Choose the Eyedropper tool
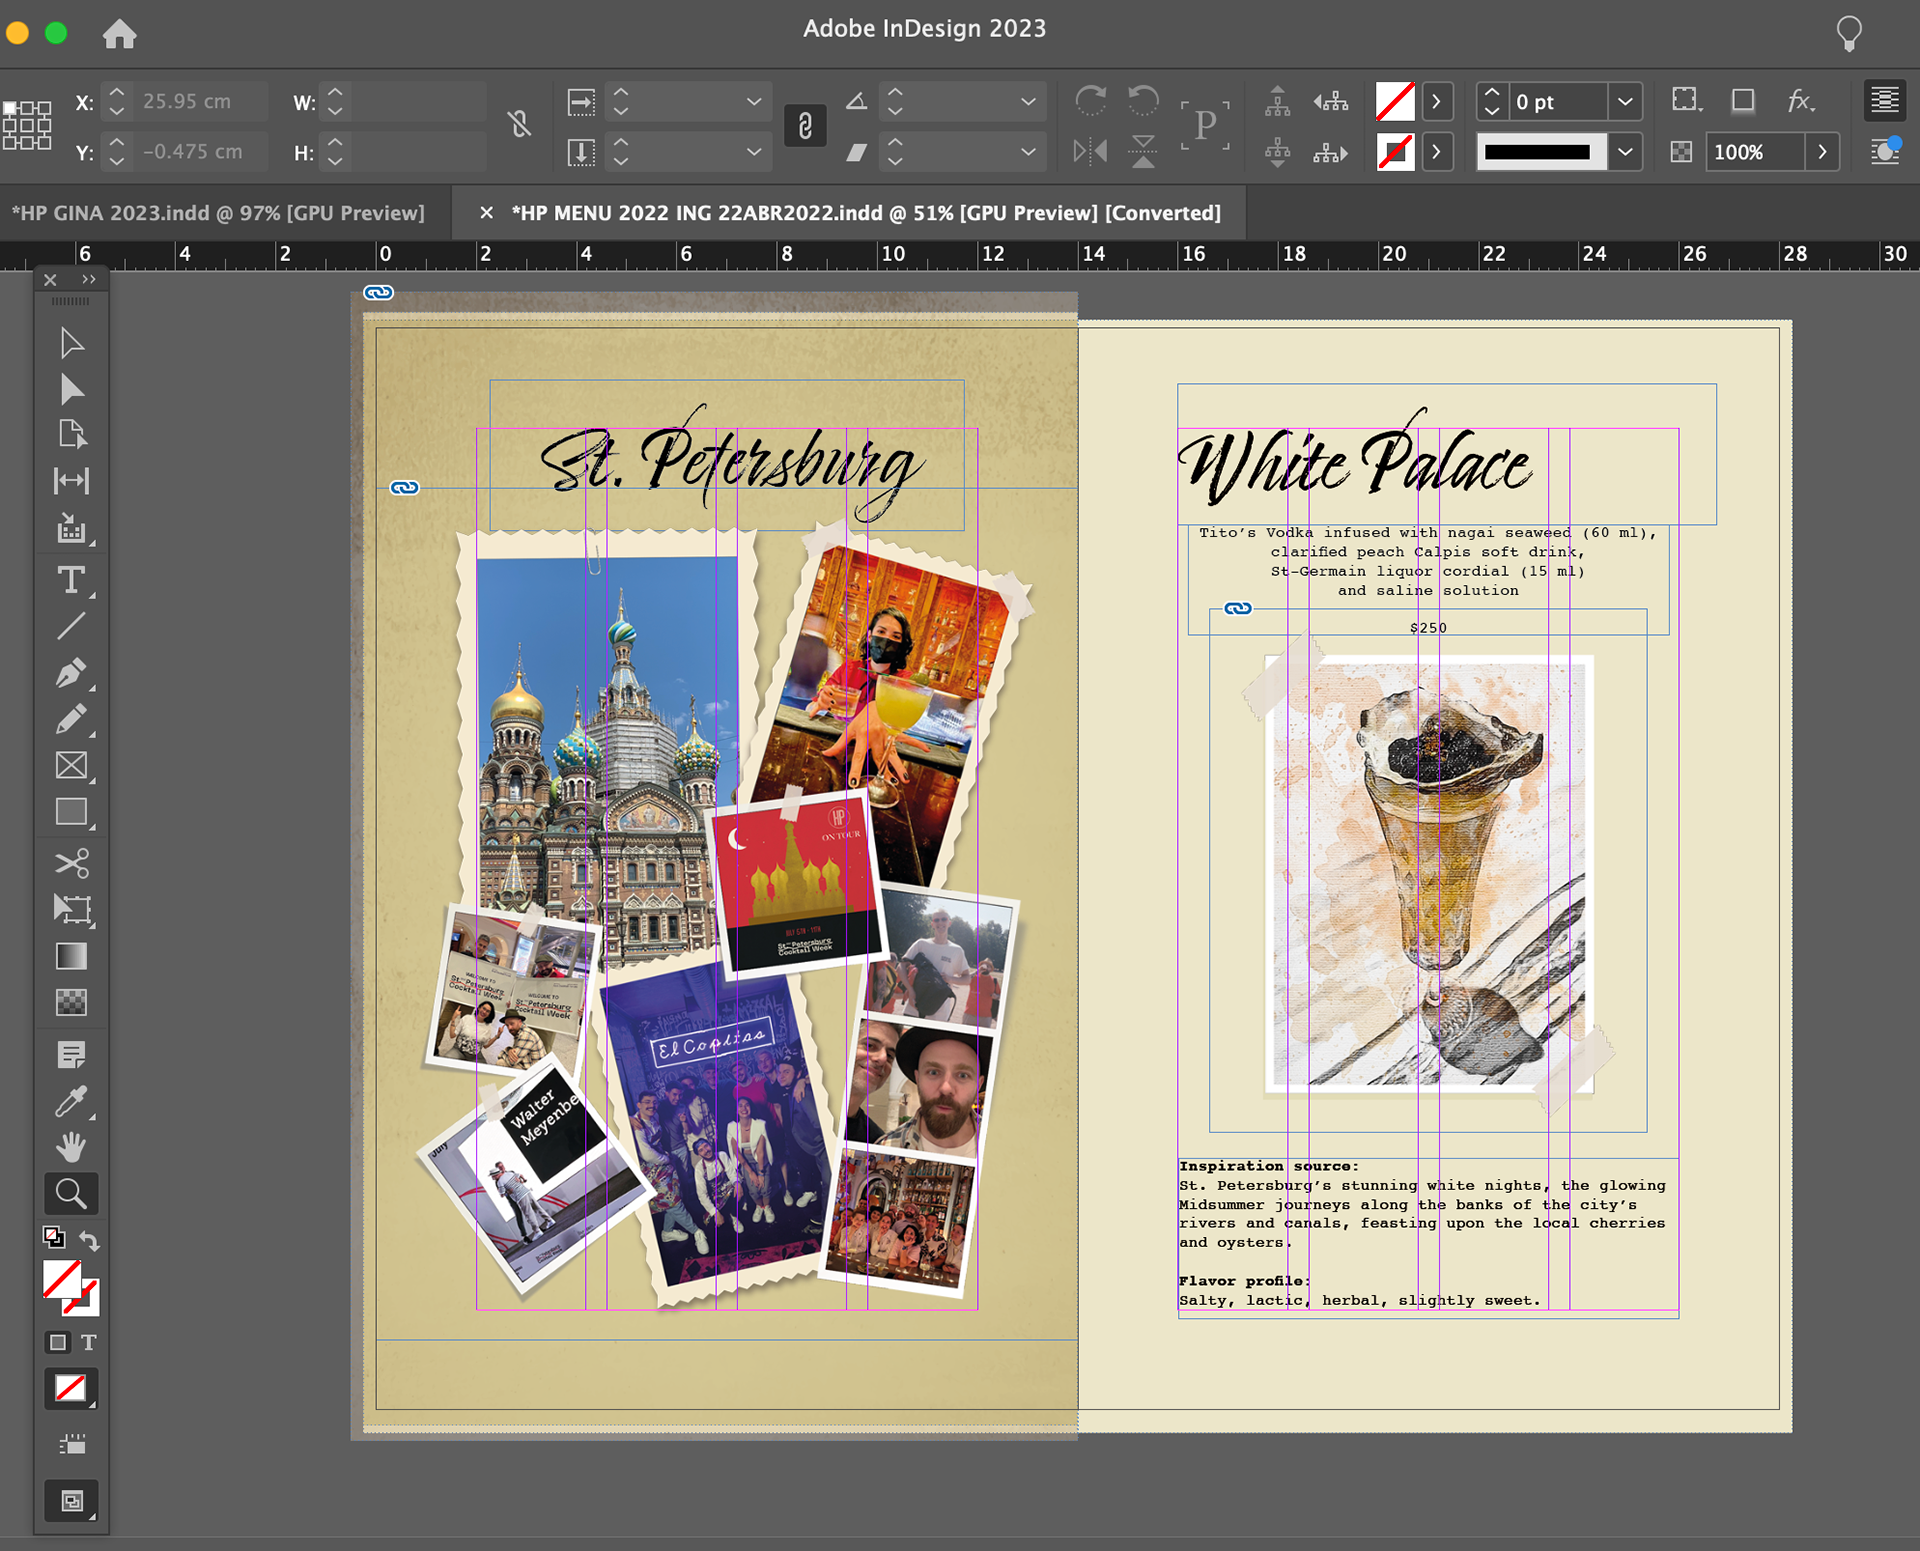Viewport: 1920px width, 1551px height. click(x=71, y=1101)
